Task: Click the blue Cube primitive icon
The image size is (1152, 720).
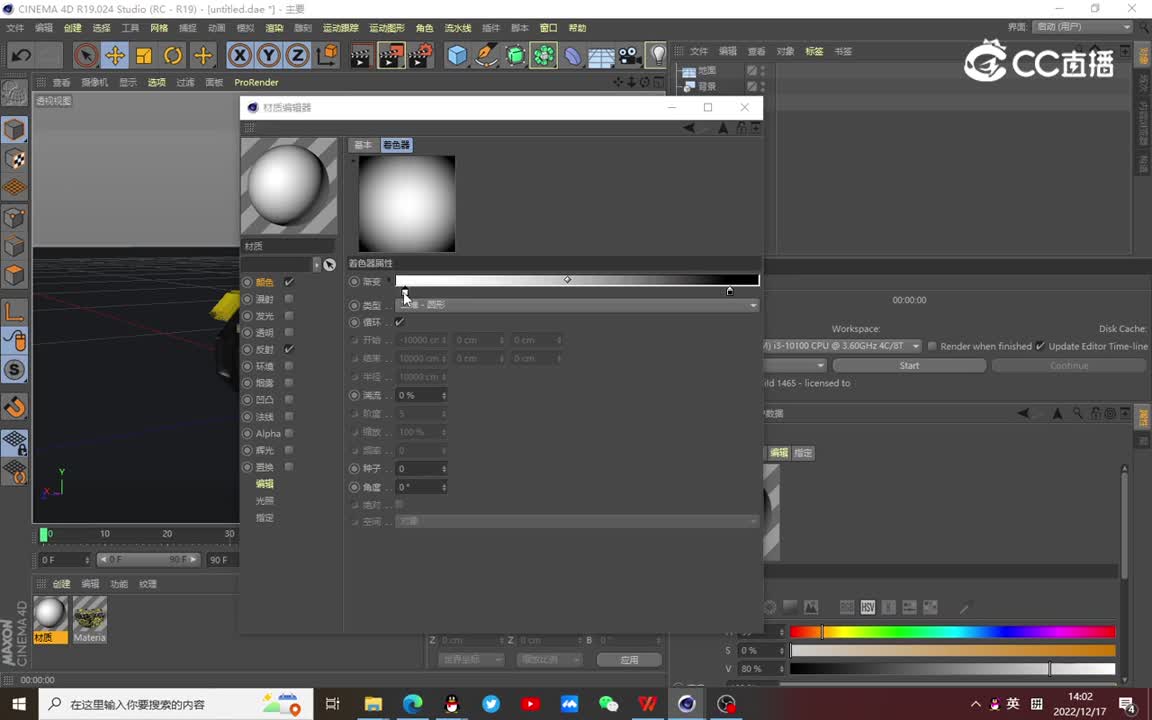Action: click(x=457, y=56)
